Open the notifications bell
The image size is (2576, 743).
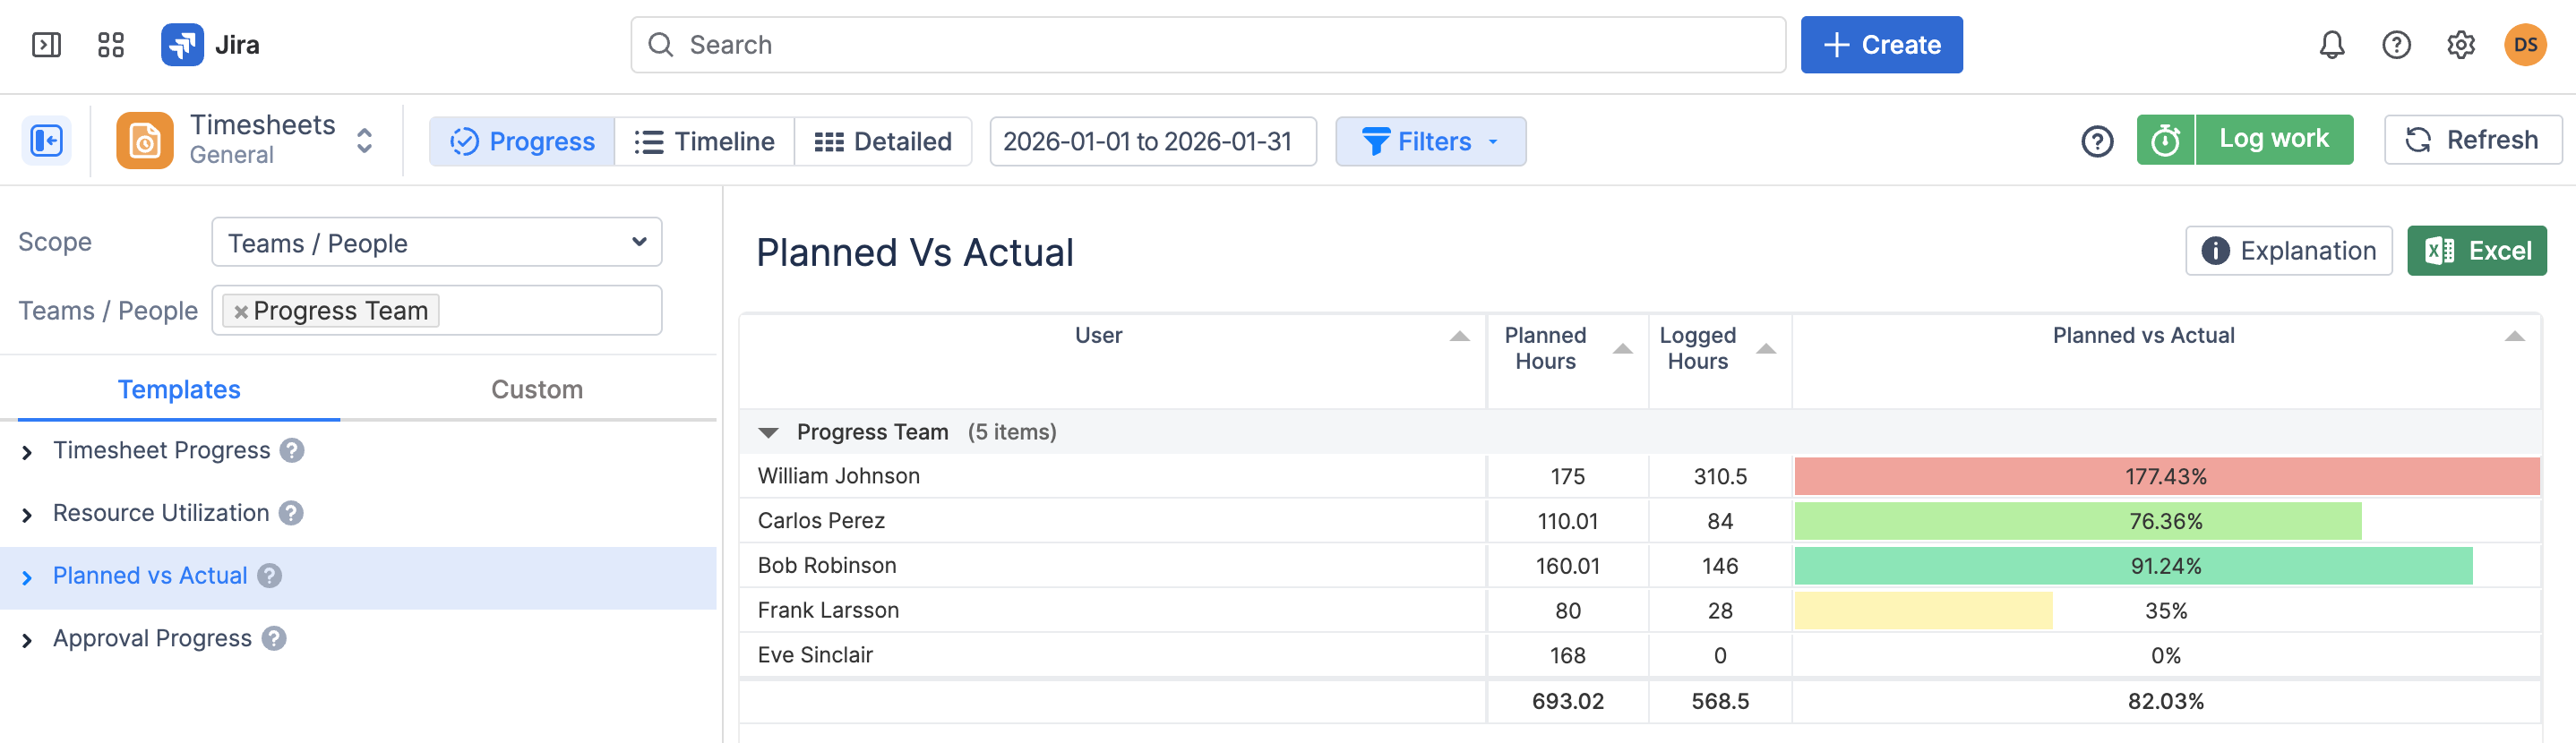point(2332,45)
